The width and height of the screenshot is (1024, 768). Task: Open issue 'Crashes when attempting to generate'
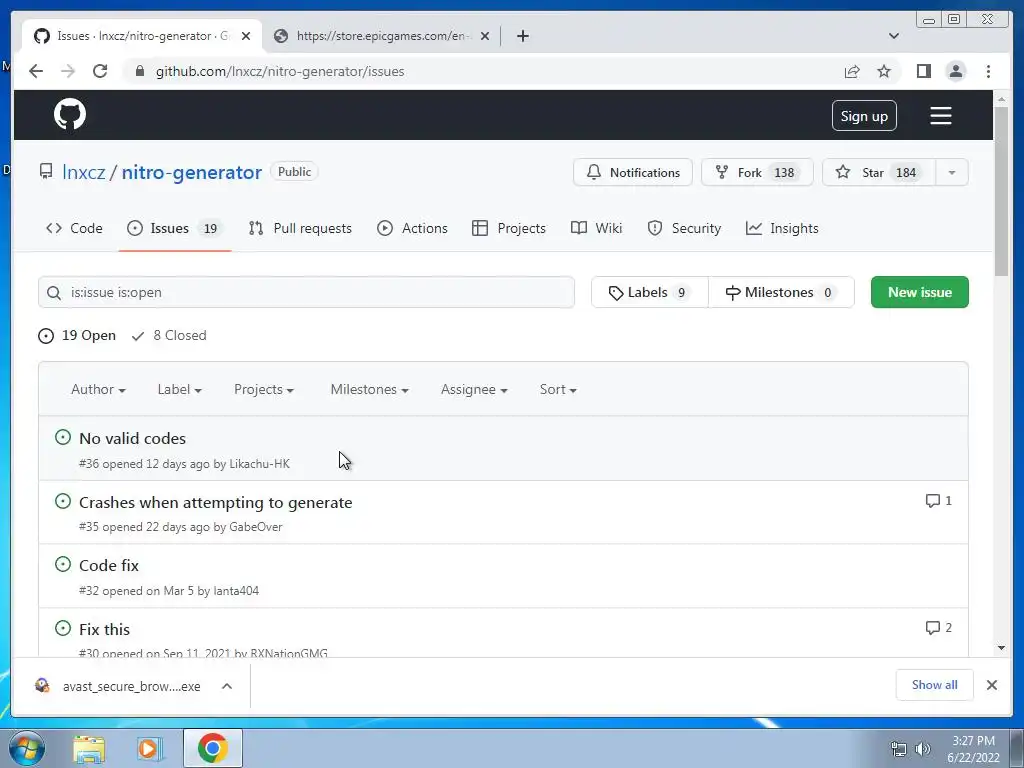[216, 502]
